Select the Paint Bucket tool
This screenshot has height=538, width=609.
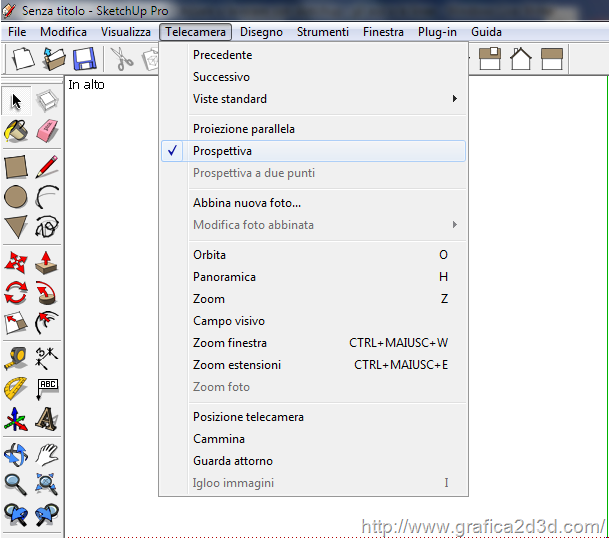click(x=16, y=132)
